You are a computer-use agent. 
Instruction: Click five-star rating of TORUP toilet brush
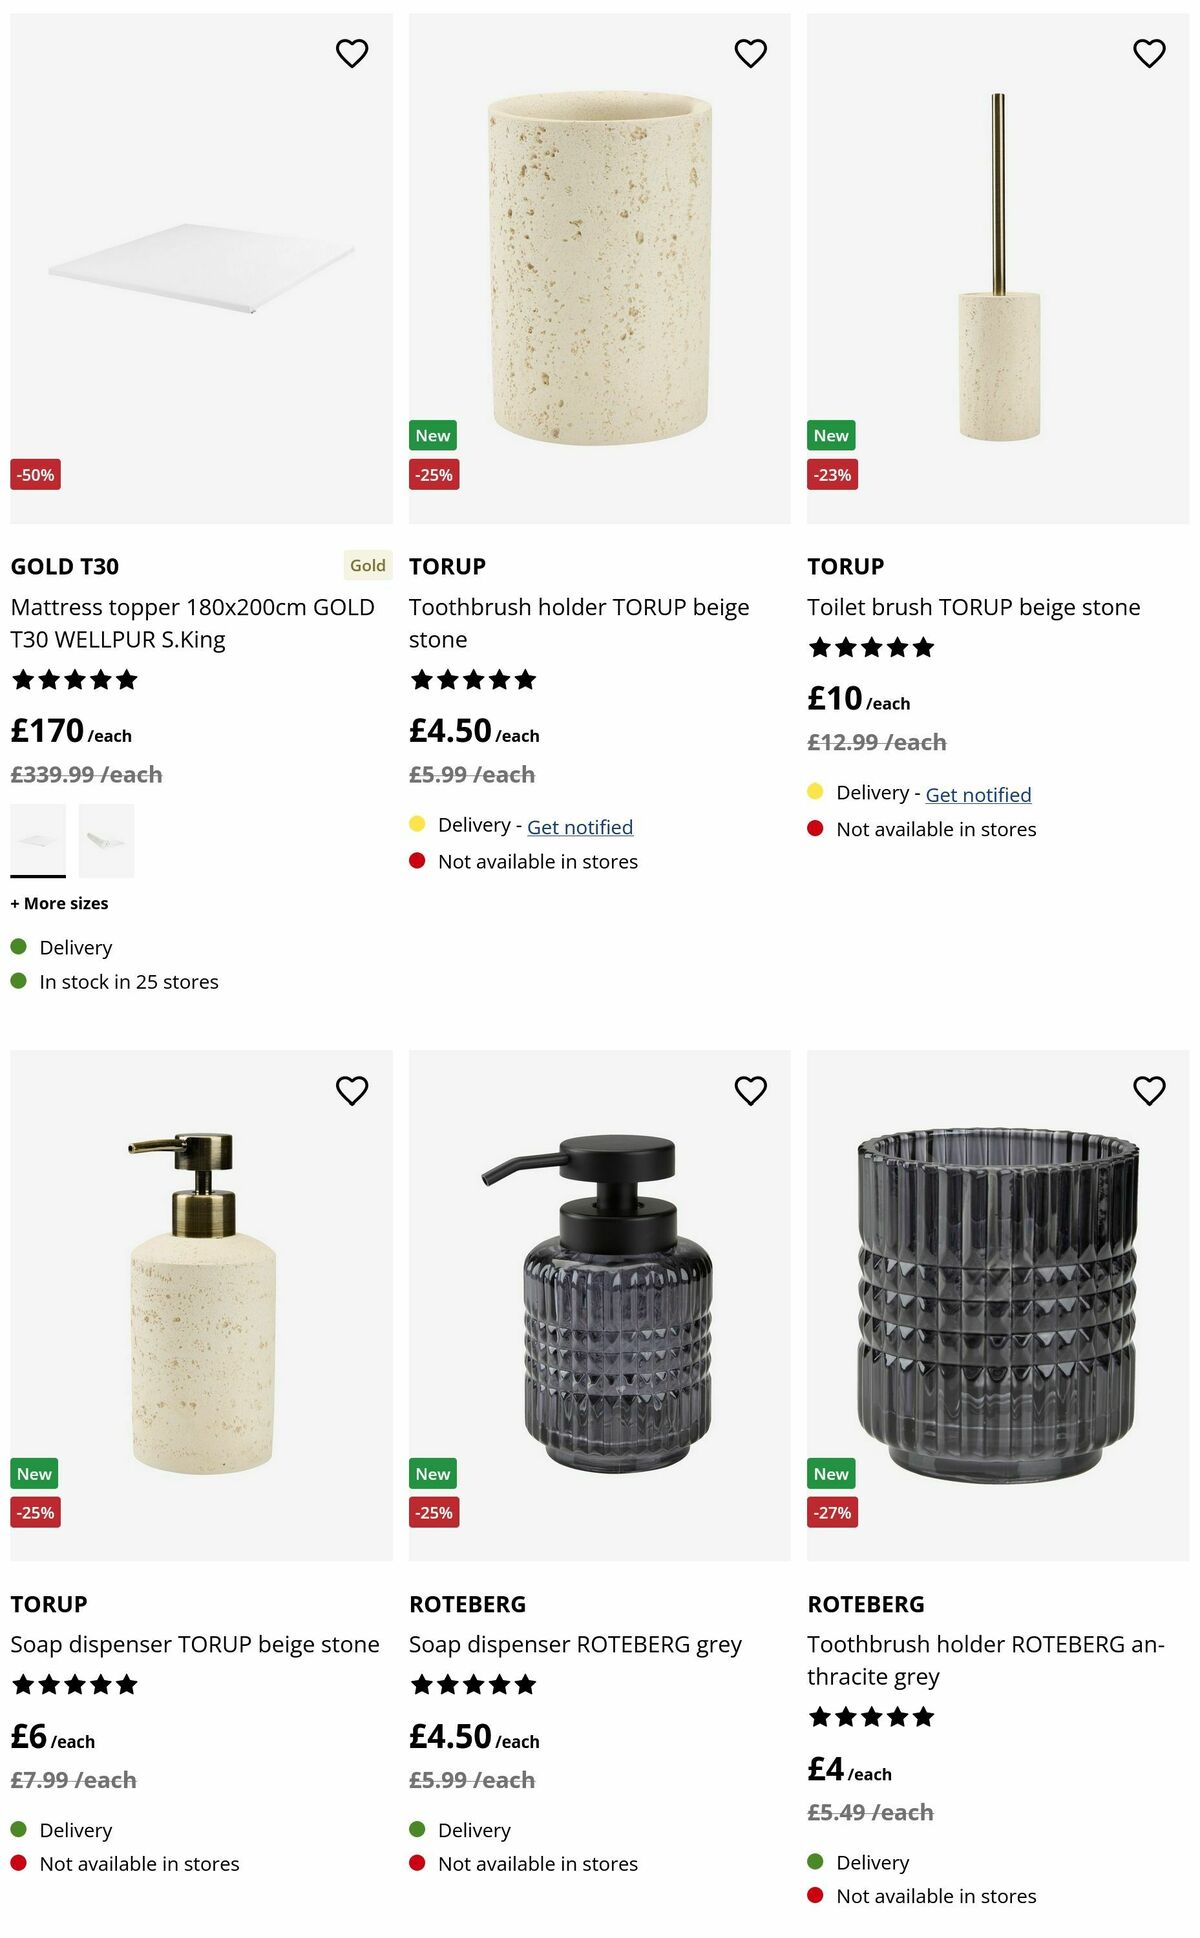point(871,648)
